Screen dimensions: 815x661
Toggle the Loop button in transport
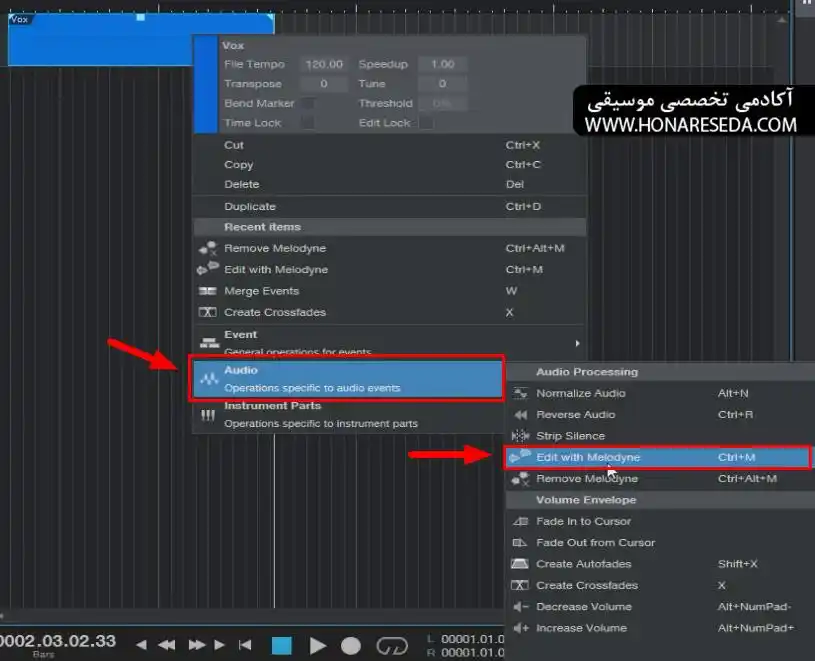coord(392,646)
